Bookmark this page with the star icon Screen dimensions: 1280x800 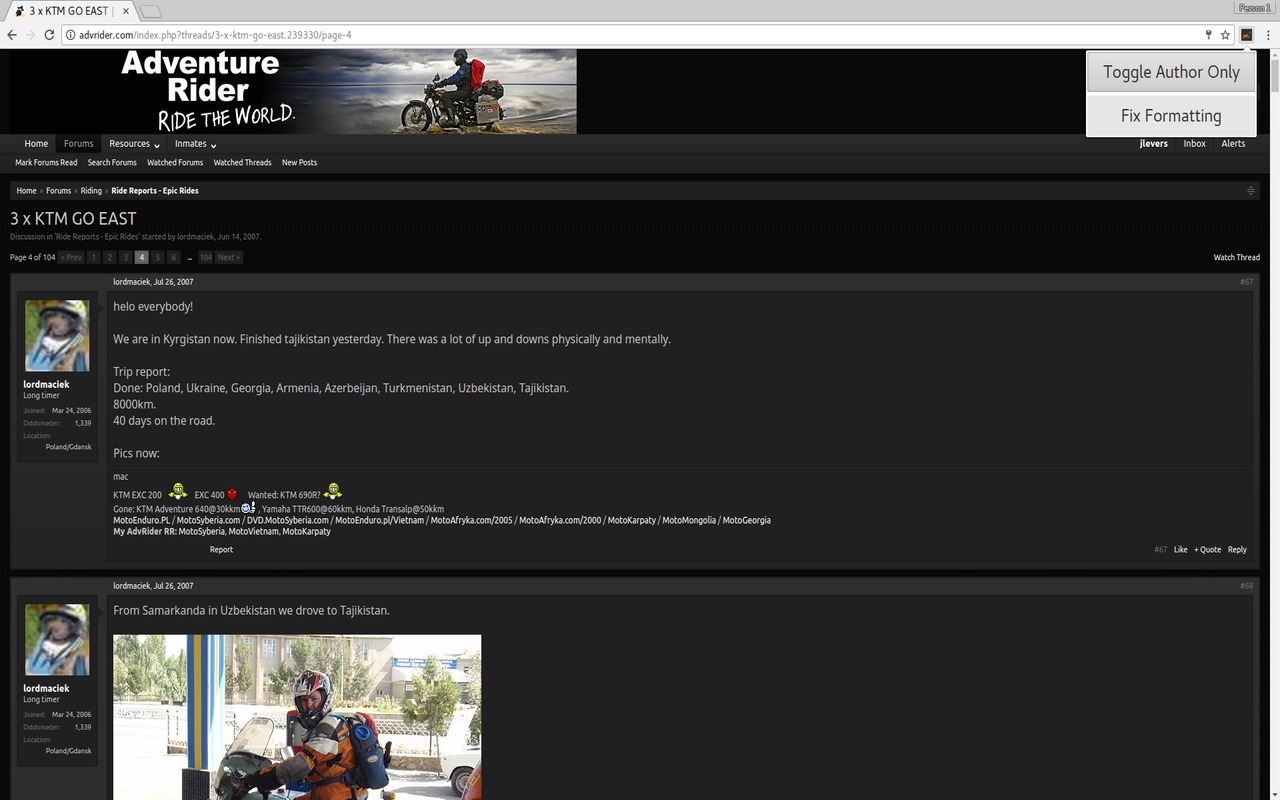[1225, 35]
